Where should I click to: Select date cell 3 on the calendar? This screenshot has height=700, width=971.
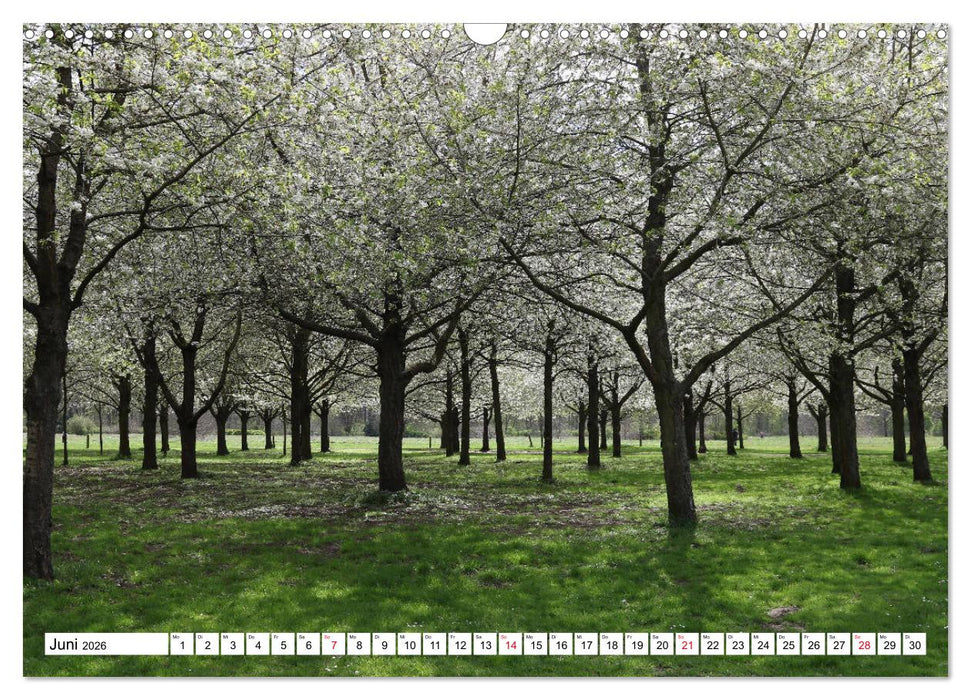(x=232, y=644)
